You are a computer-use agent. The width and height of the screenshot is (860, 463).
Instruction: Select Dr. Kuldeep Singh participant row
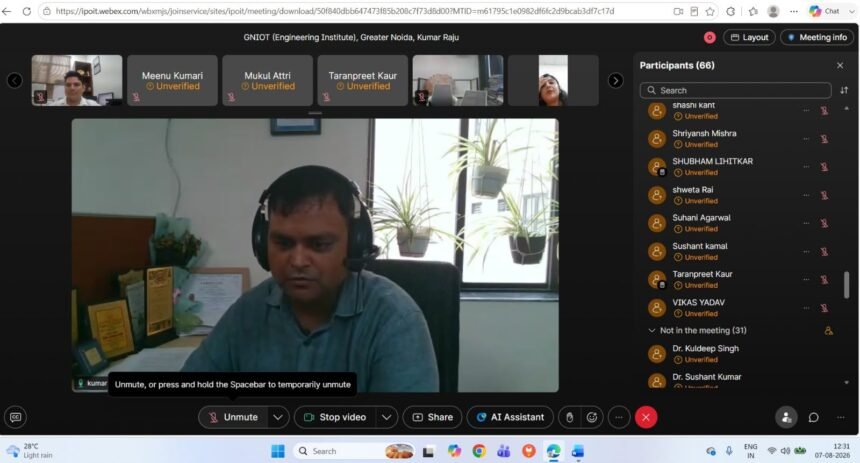tap(738, 354)
